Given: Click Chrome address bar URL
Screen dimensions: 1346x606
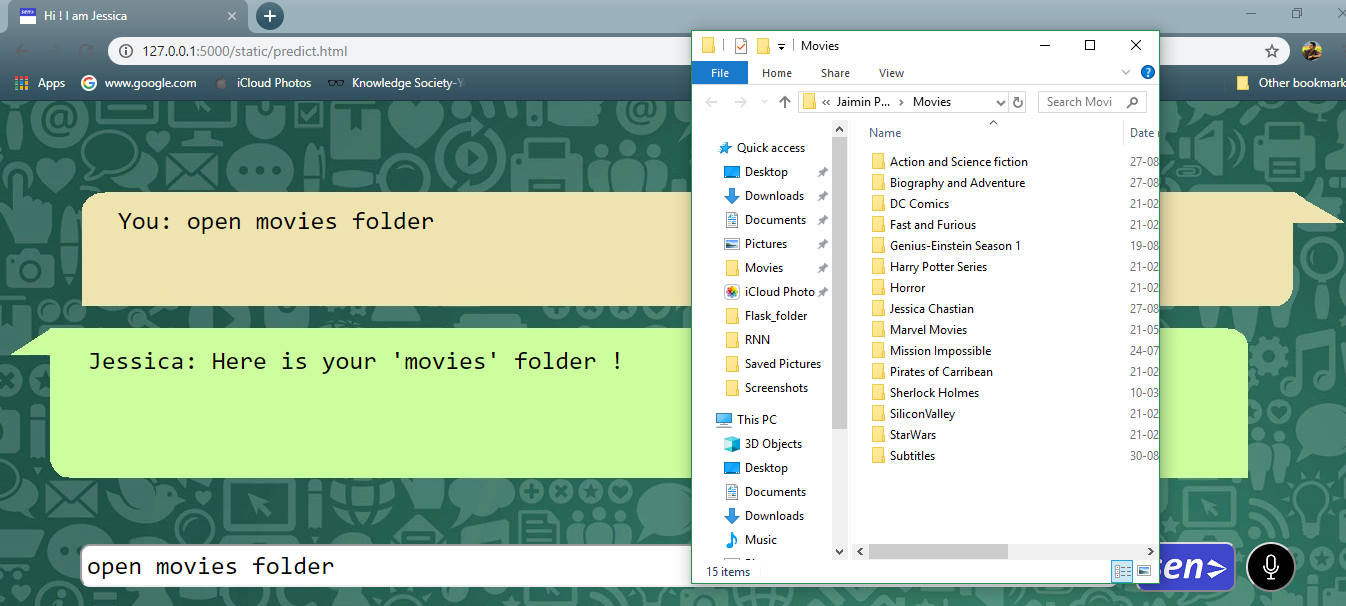Looking at the screenshot, I should tap(245, 51).
